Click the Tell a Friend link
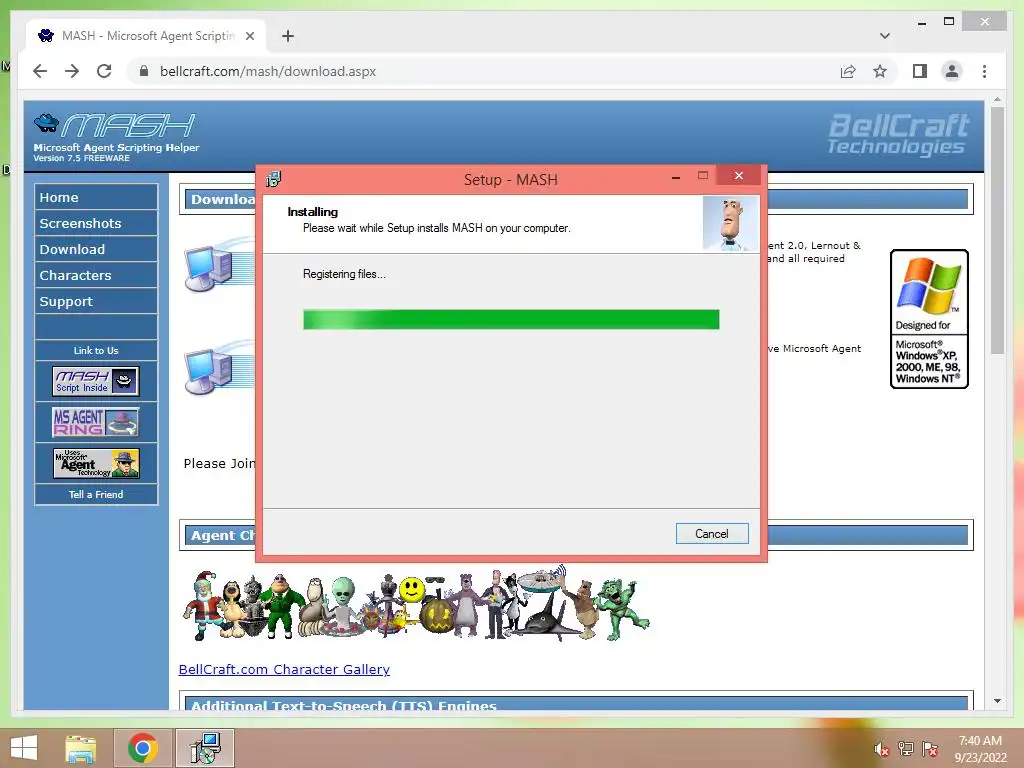This screenshot has width=1024, height=768. [x=96, y=494]
